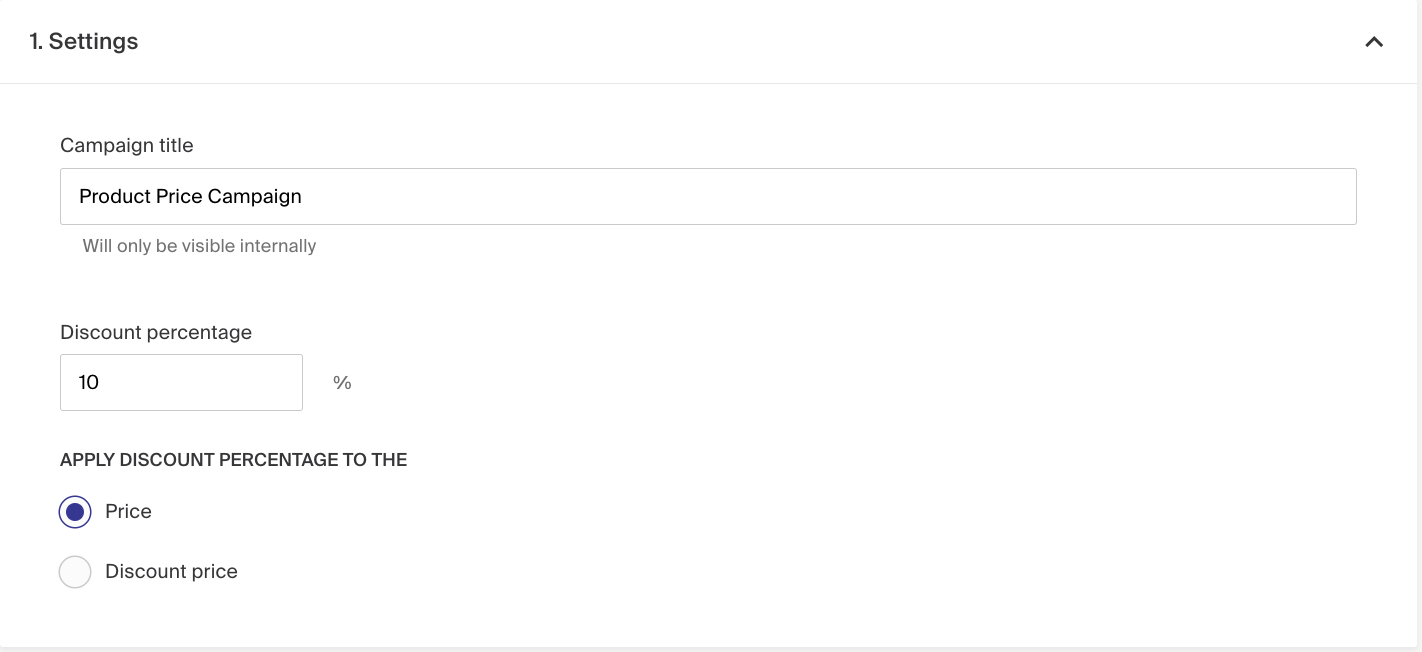The height and width of the screenshot is (652, 1422).
Task: Click the value "10" in discount field
Action: [x=89, y=383]
